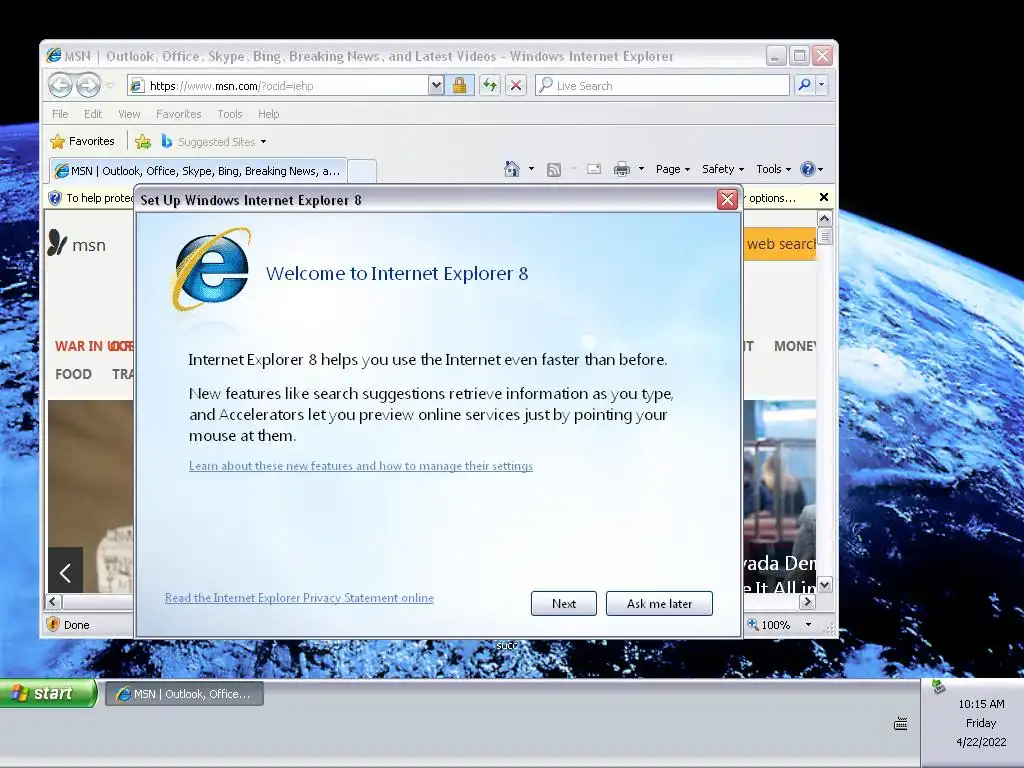
Task: Click the taskbar clock 10:15 AM
Action: pyautogui.click(x=981, y=704)
